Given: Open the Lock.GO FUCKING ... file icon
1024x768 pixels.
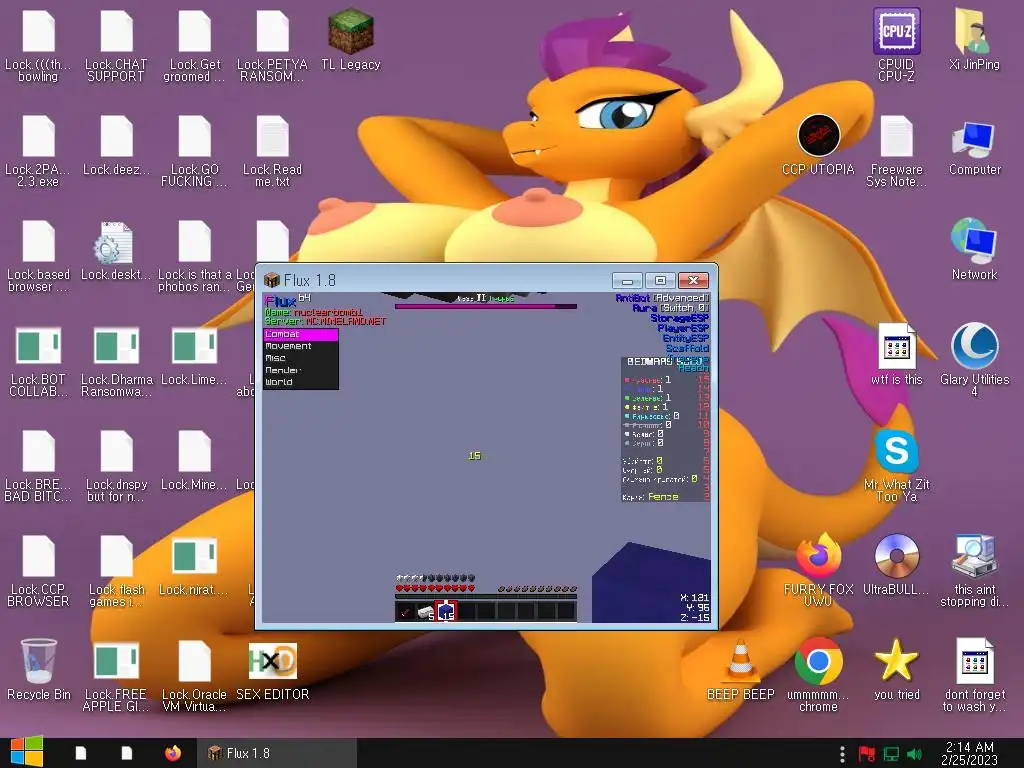Looking at the screenshot, I should point(194,150).
